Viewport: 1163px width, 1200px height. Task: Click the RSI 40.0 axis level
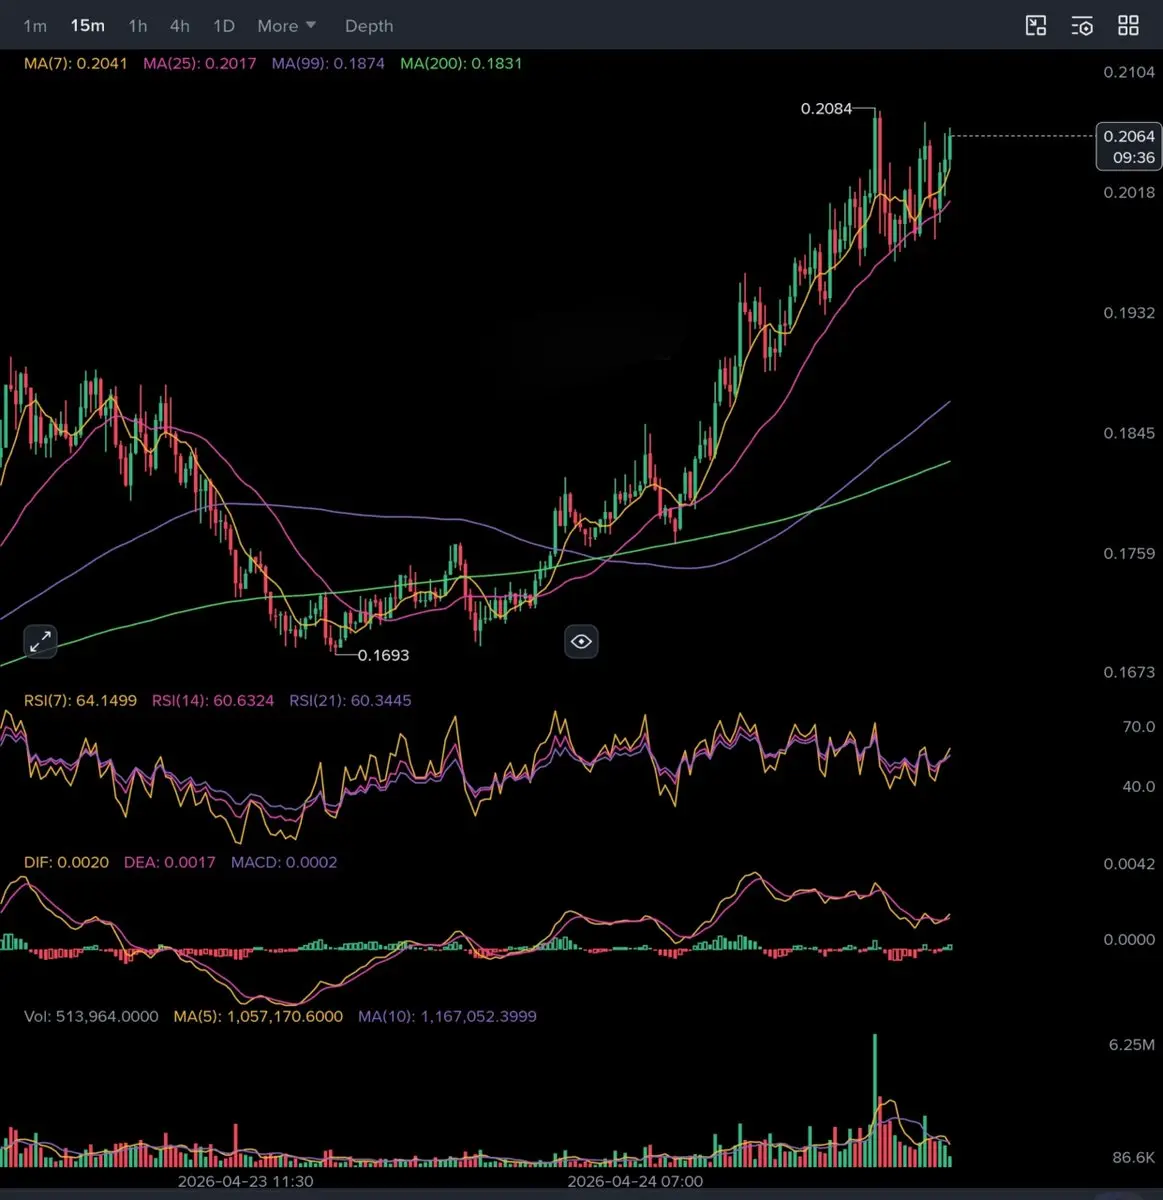[1138, 787]
